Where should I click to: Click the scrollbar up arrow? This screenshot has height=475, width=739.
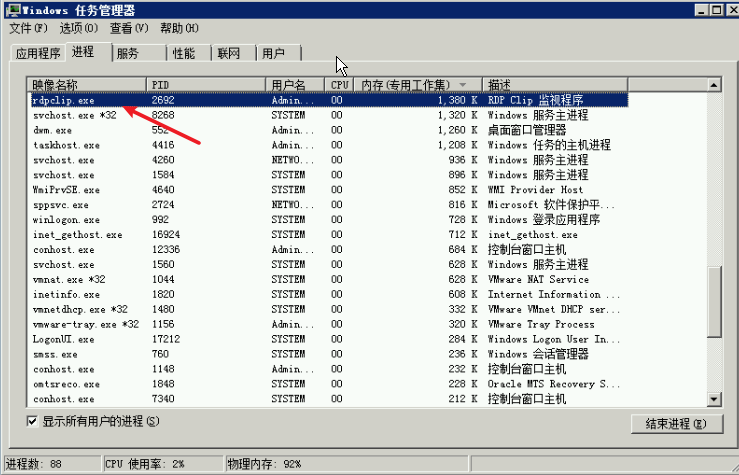tap(714, 85)
